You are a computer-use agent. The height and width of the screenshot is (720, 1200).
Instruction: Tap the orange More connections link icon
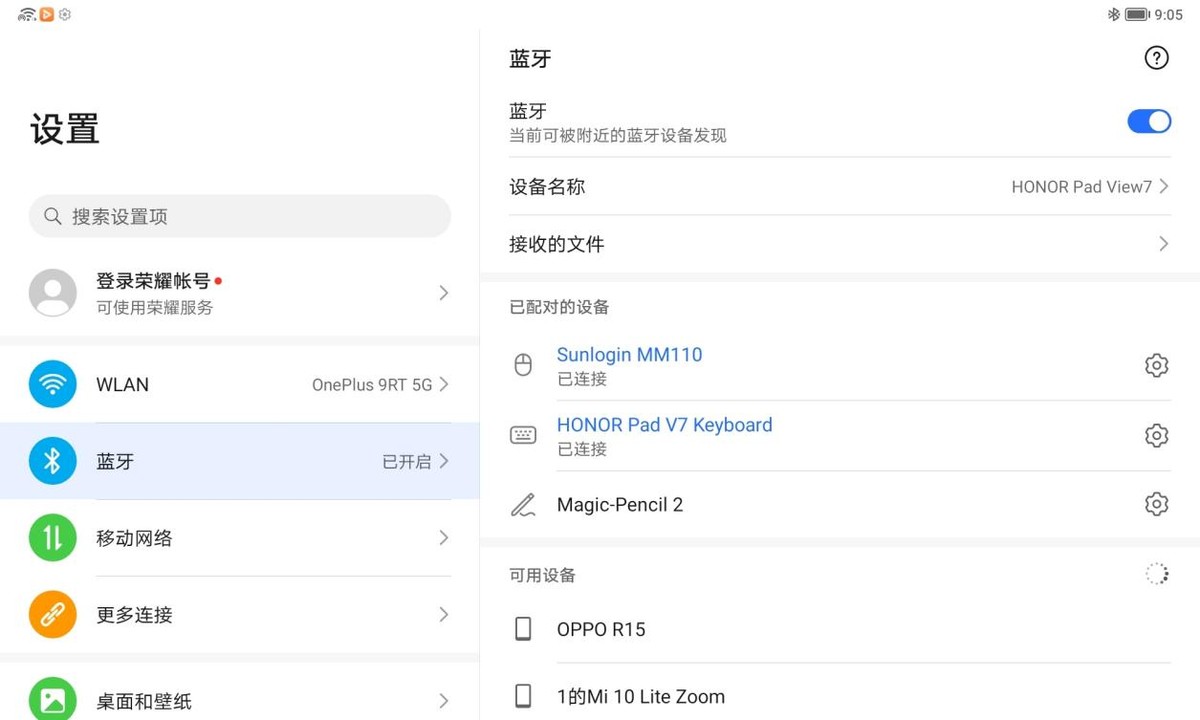pos(53,615)
